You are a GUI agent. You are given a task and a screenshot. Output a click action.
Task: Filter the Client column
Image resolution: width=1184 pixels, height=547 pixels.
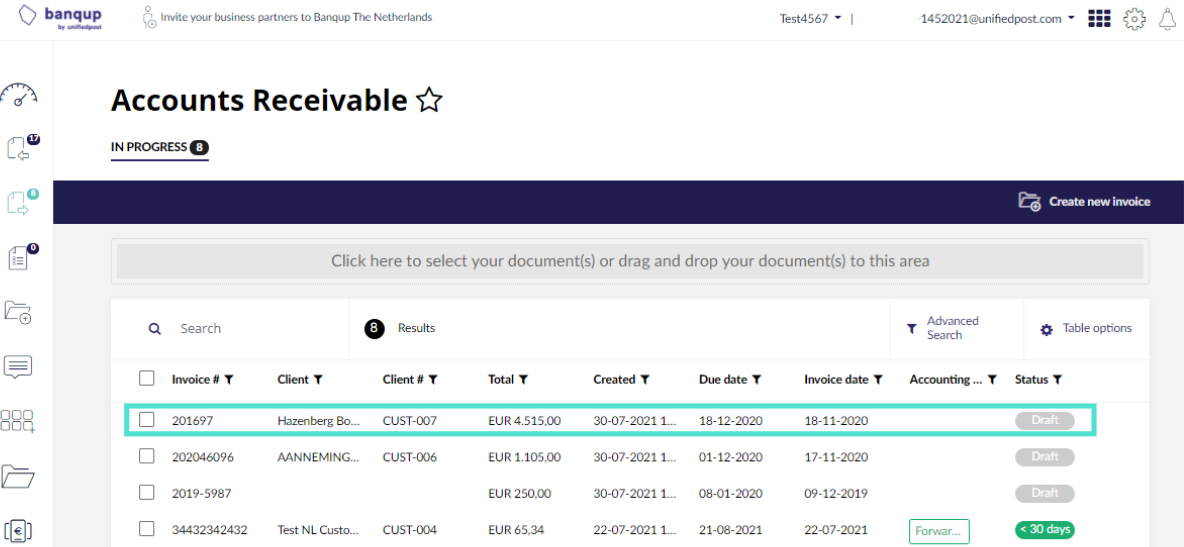318,380
